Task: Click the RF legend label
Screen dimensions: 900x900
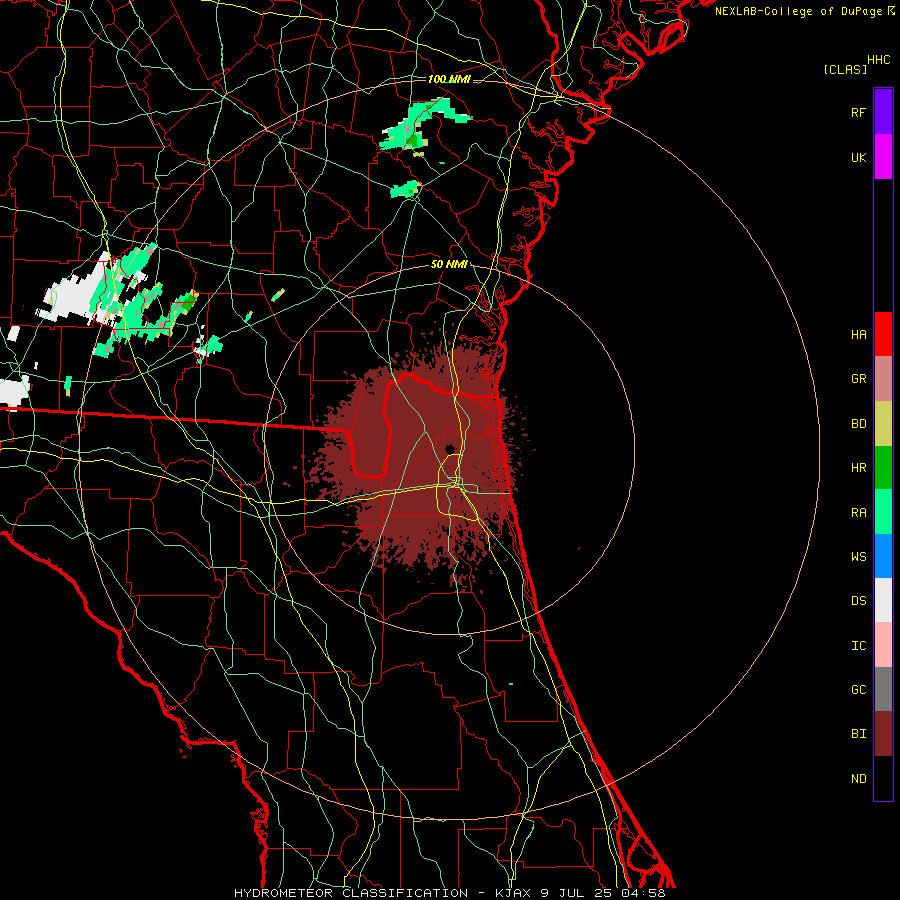Action: pyautogui.click(x=858, y=112)
